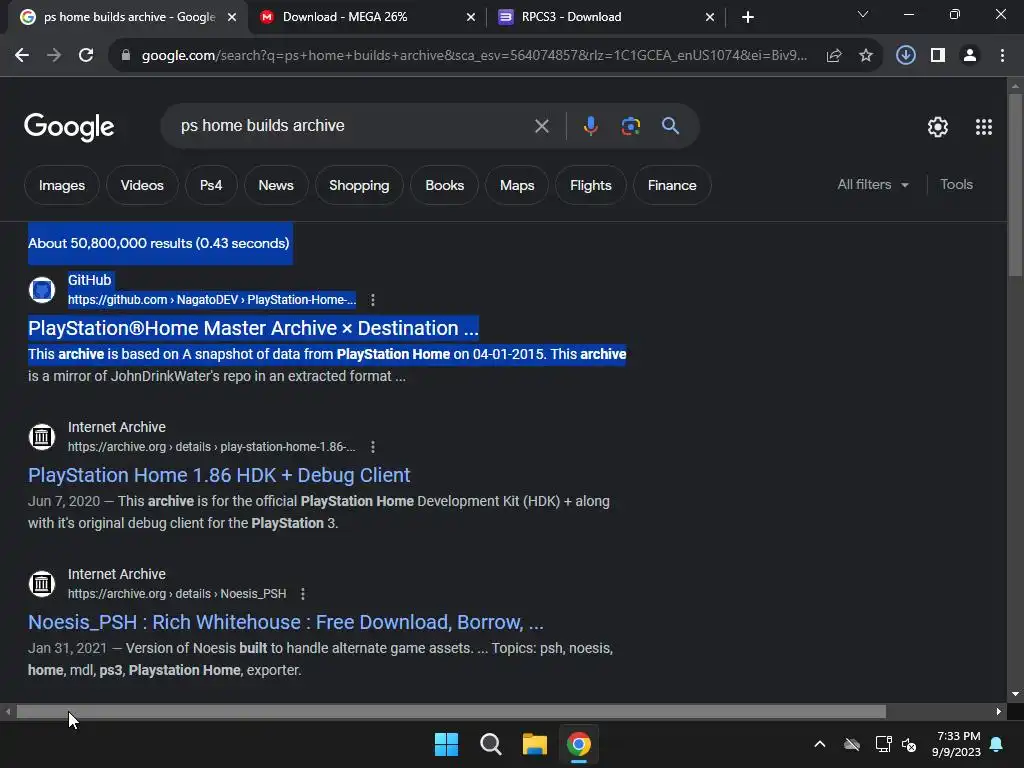Open more options for GitHub result

372,300
